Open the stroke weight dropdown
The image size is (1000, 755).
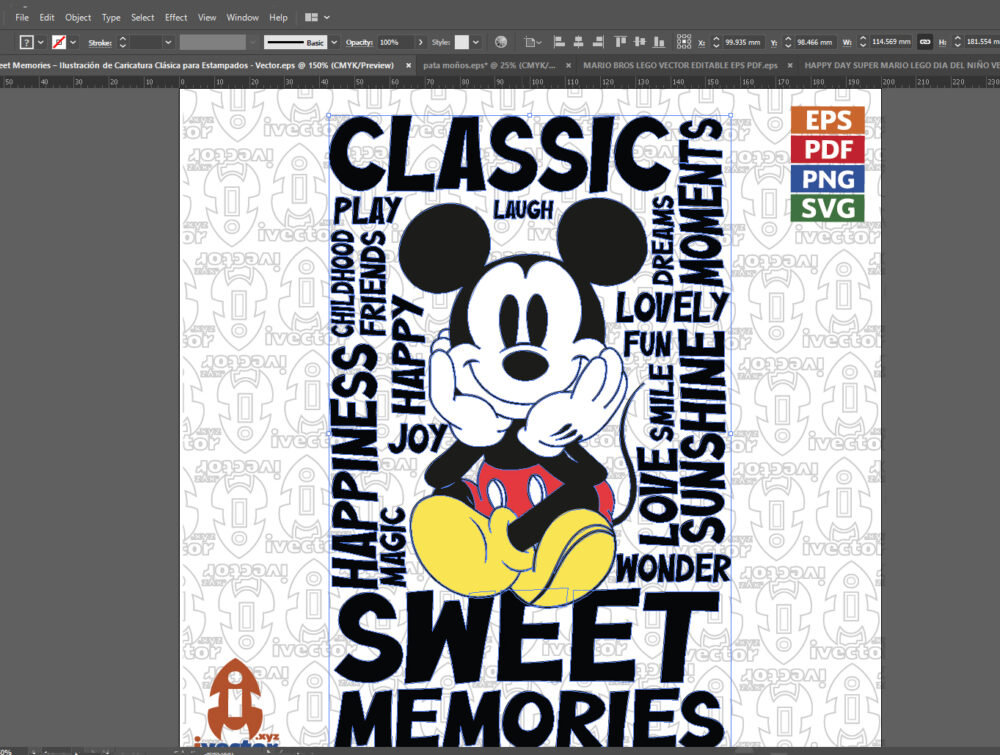pyautogui.click(x=168, y=42)
